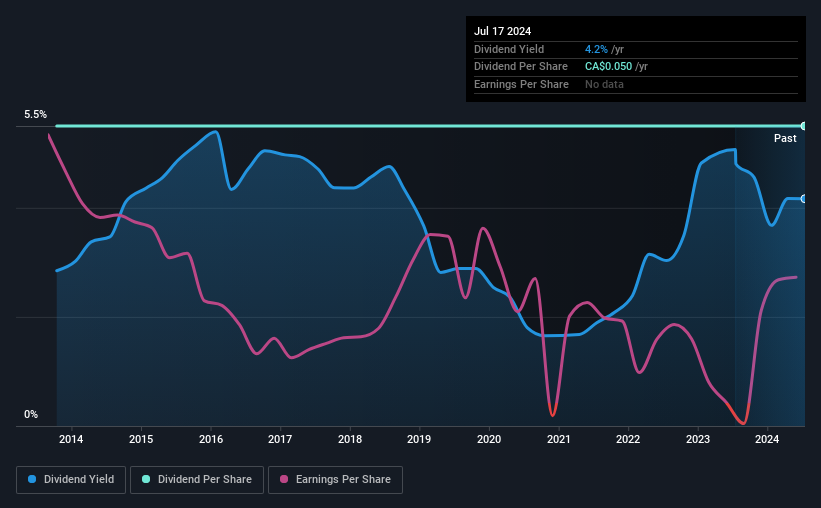This screenshot has height=508, width=821.
Task: Click the Dividend Per Share tooltip row label
Action: tap(520, 67)
